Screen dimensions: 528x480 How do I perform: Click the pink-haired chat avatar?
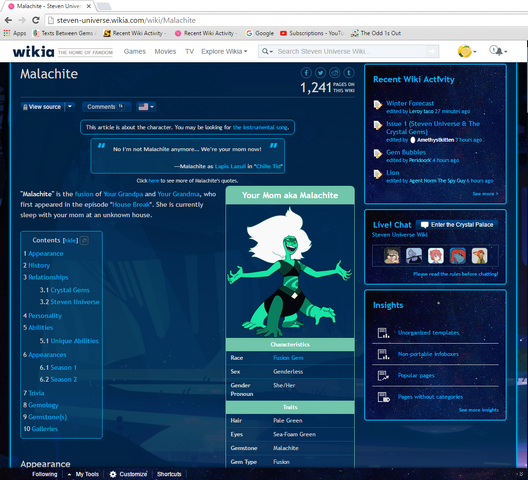tap(436, 256)
